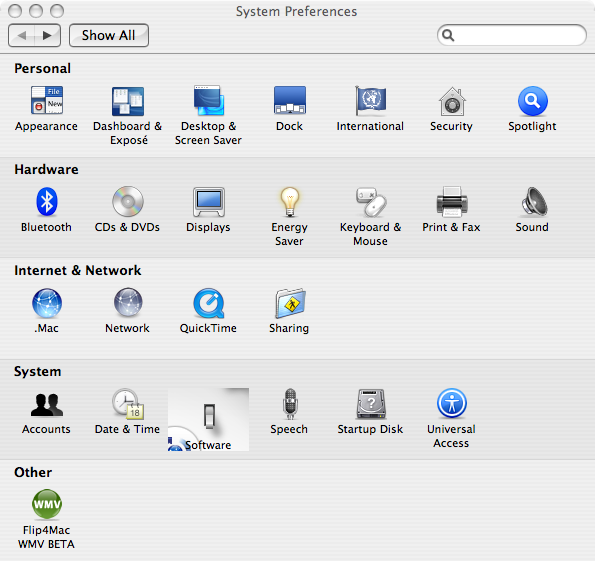Image resolution: width=595 pixels, height=561 pixels.
Task: Click the Show All button
Action: click(x=109, y=36)
